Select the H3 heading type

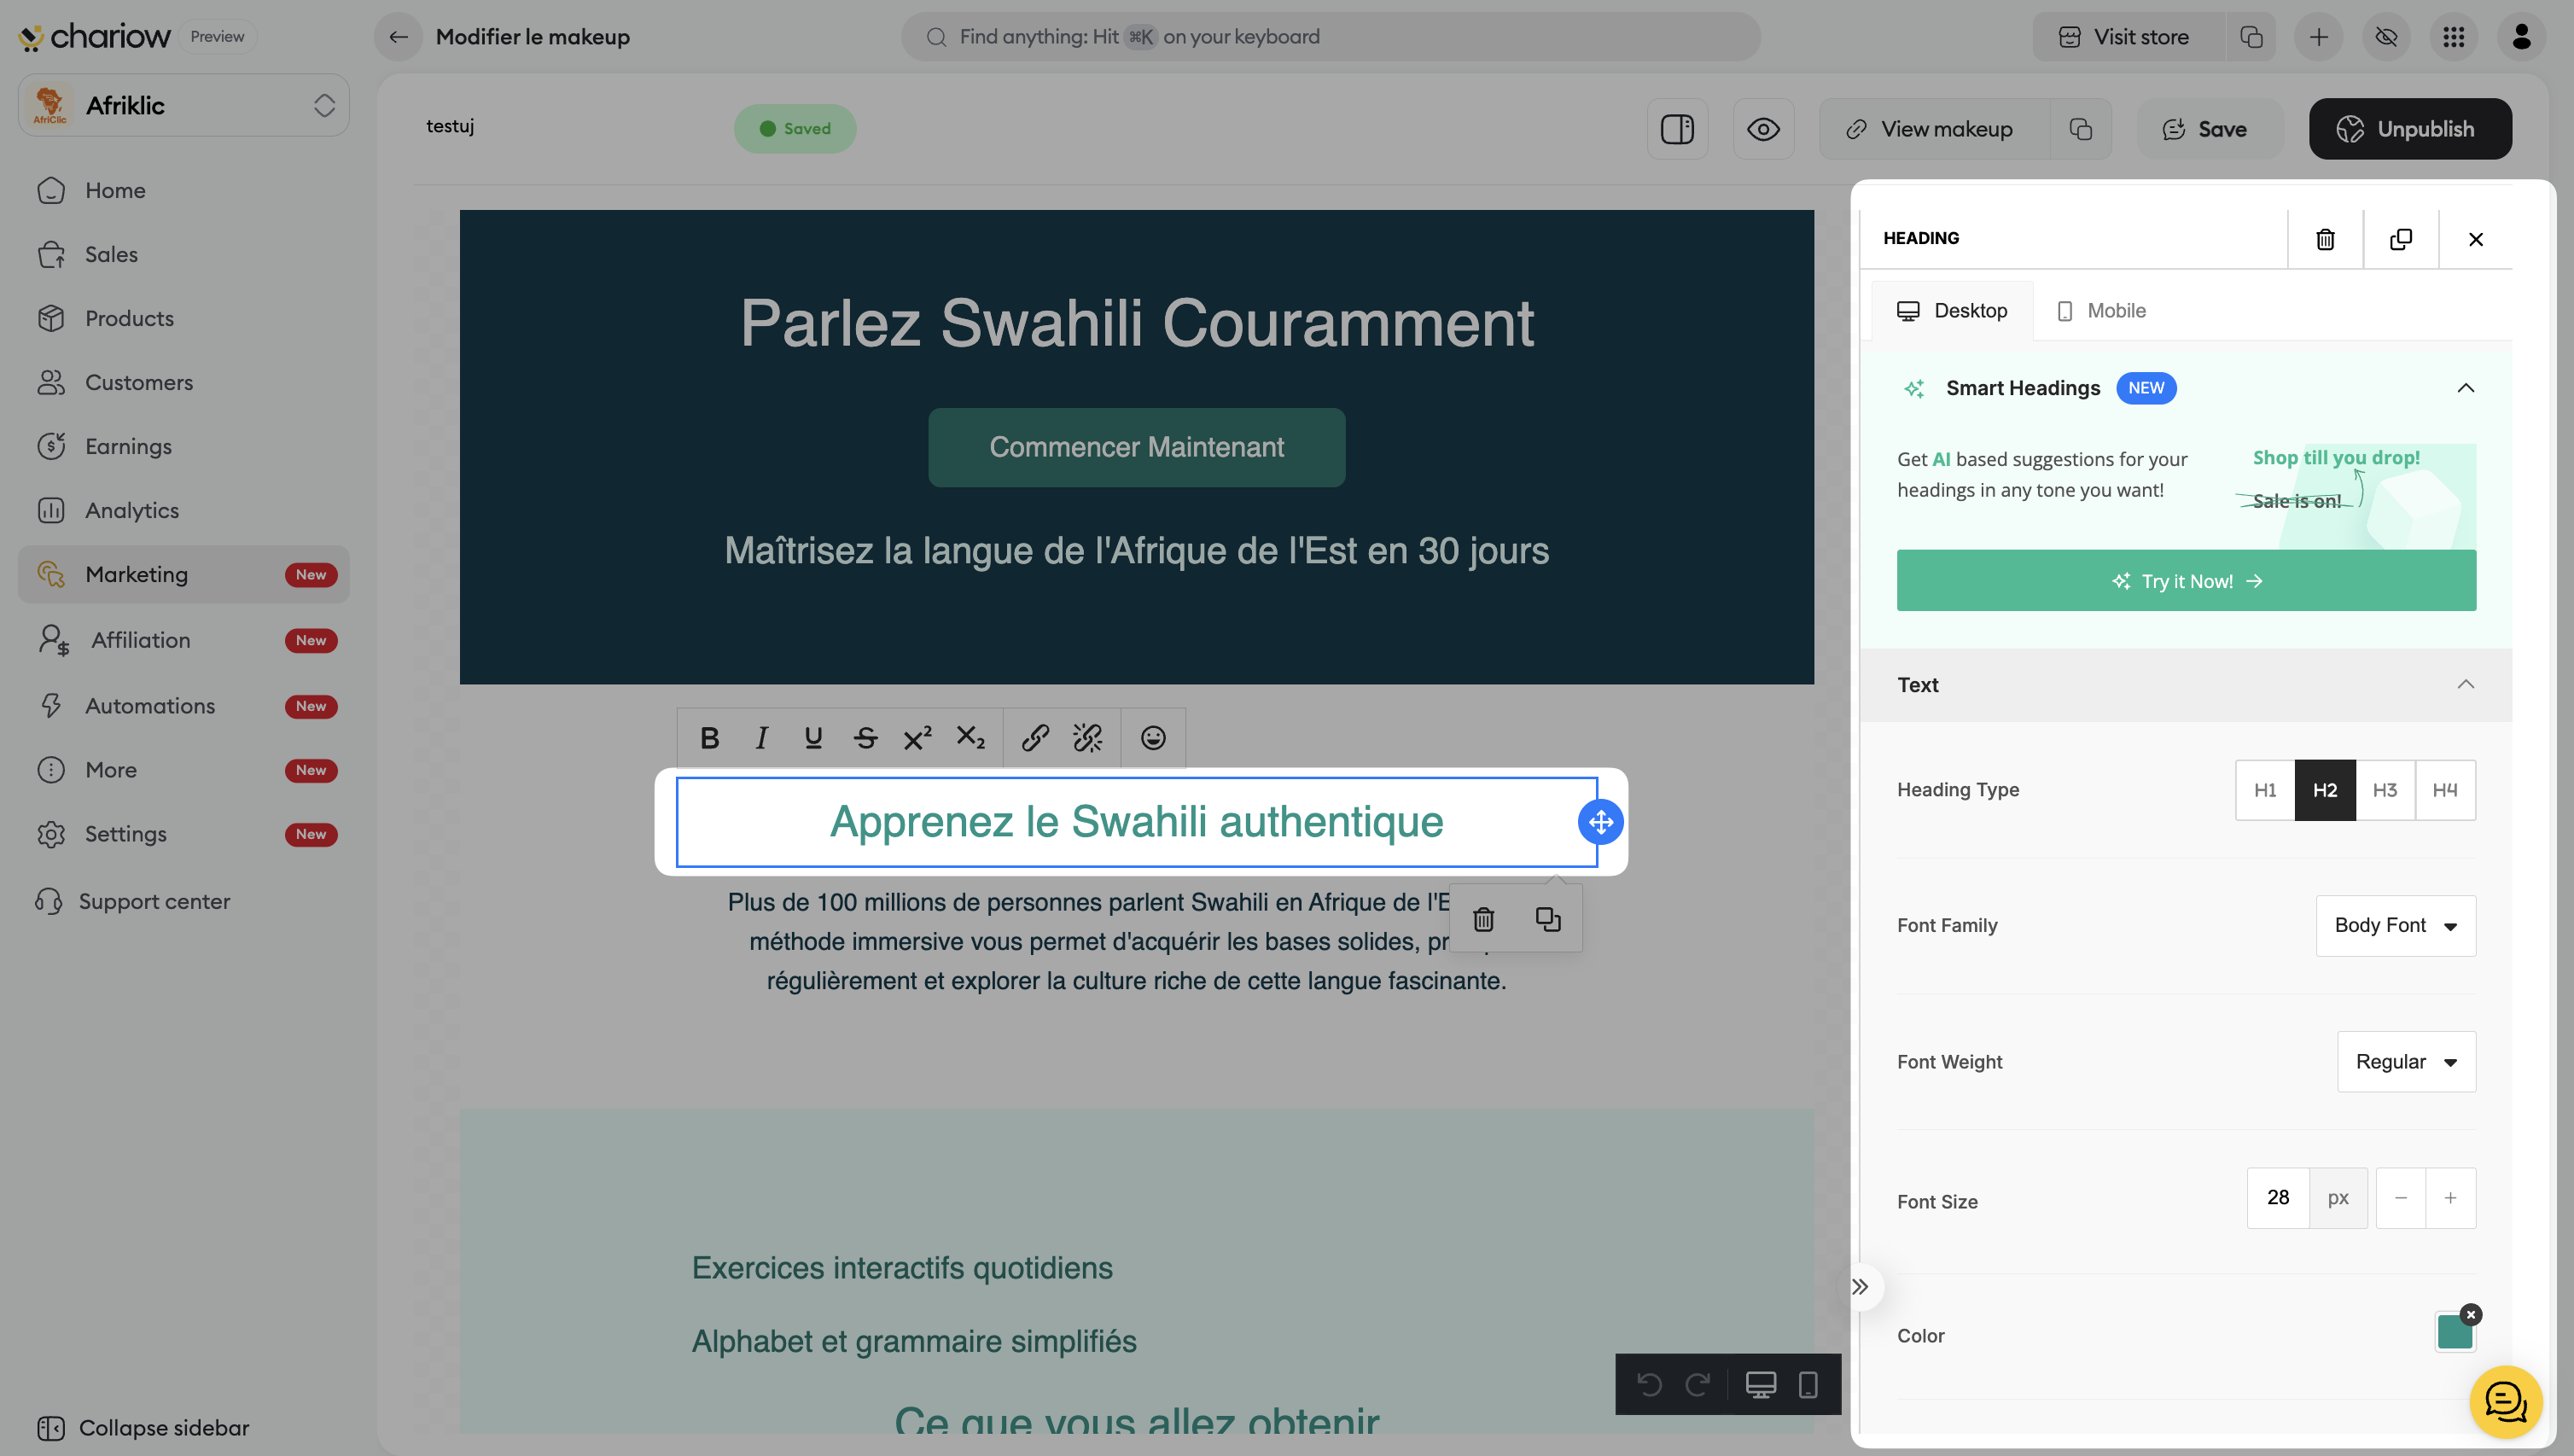pos(2385,790)
